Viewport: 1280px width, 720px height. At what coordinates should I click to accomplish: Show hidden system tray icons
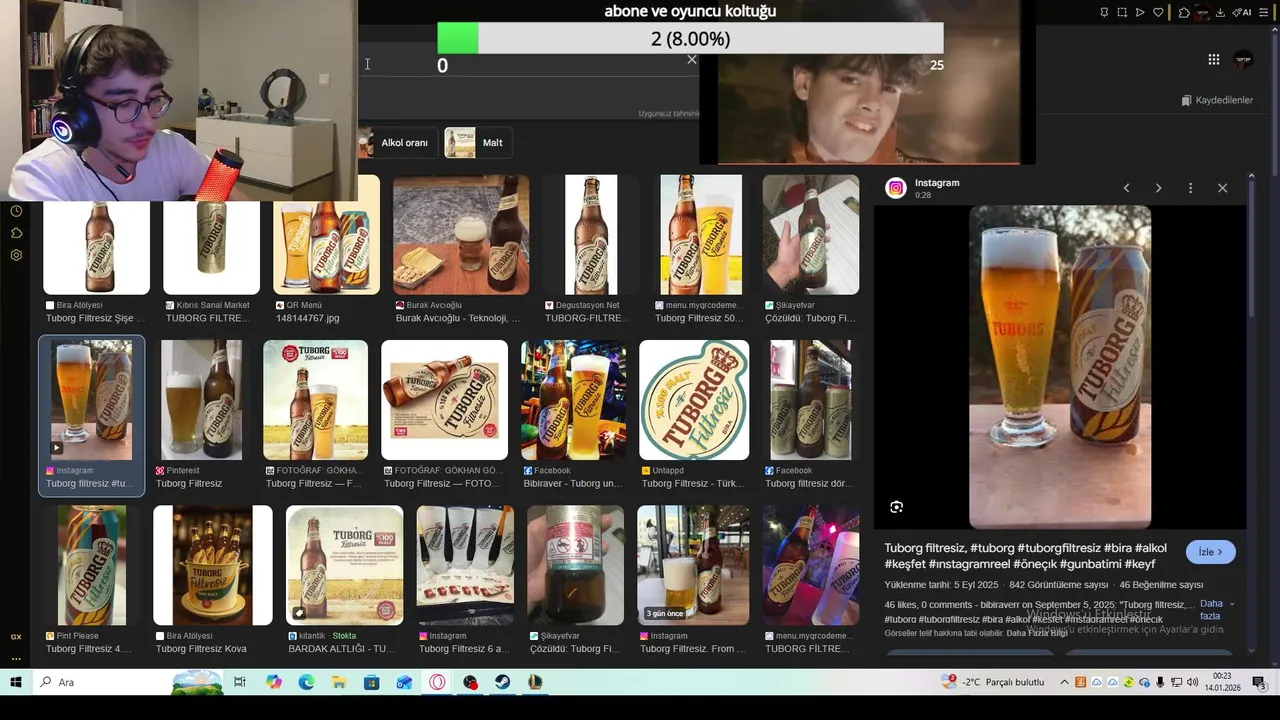click(x=1065, y=682)
